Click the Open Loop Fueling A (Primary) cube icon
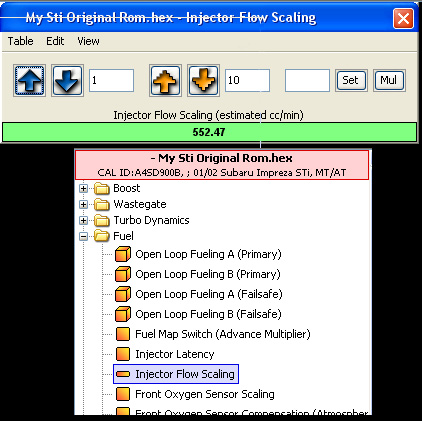Viewport: 422px width, 421px height. coord(123,254)
